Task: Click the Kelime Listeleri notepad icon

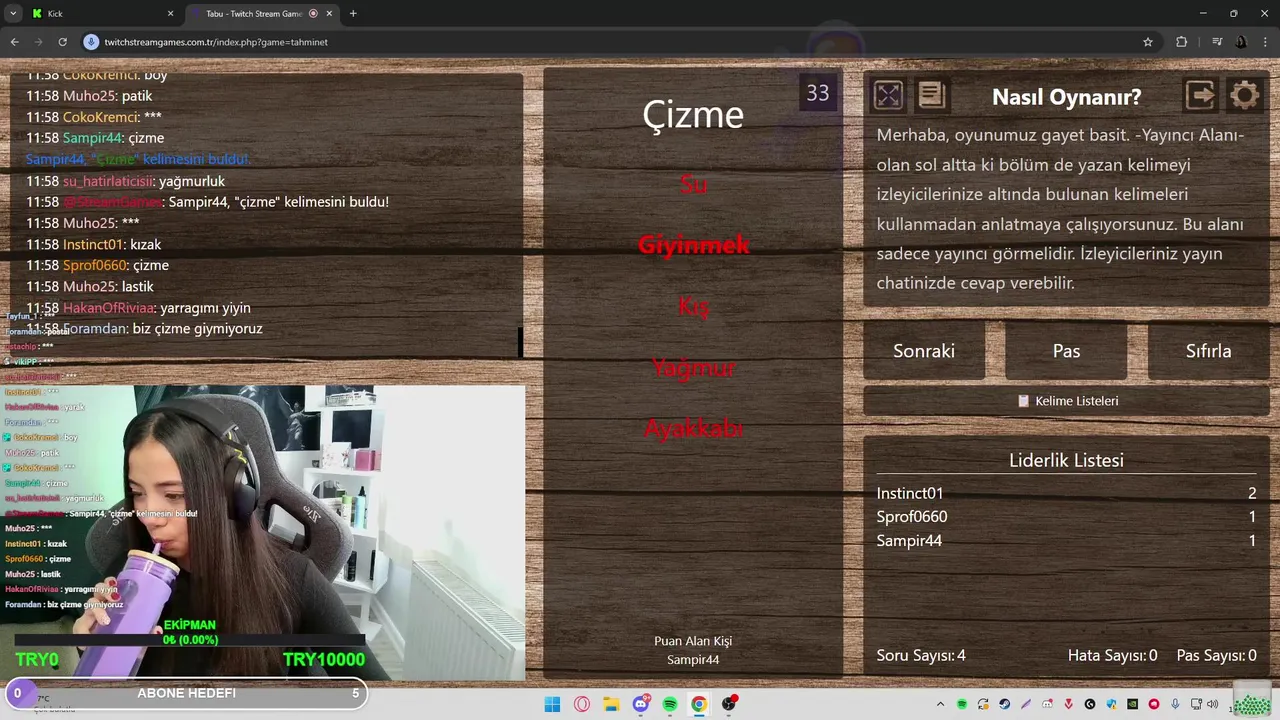Action: pyautogui.click(x=1023, y=401)
